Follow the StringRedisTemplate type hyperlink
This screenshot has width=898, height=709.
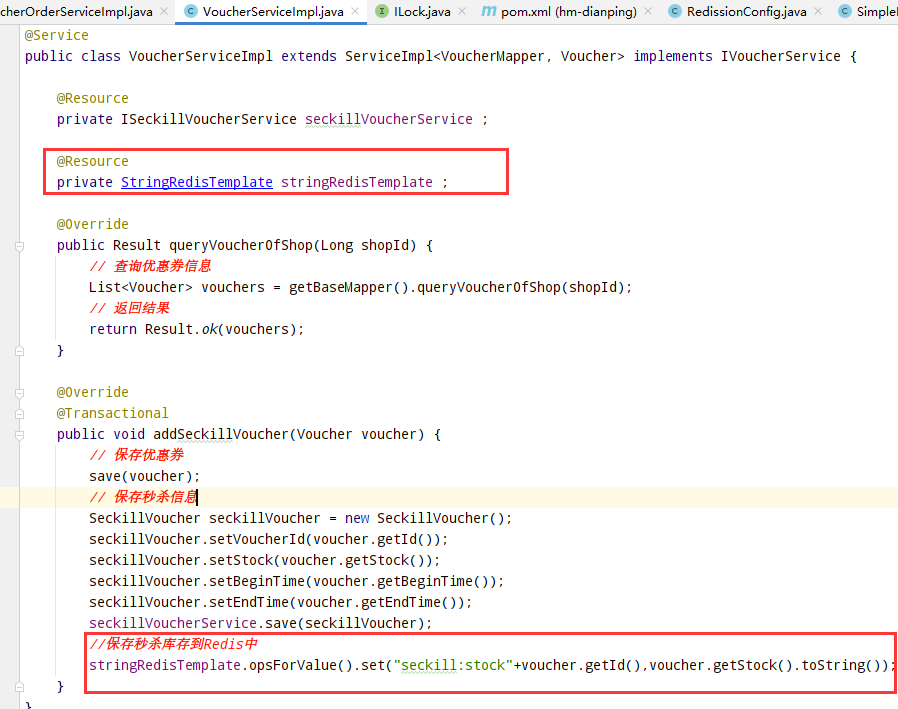point(196,182)
